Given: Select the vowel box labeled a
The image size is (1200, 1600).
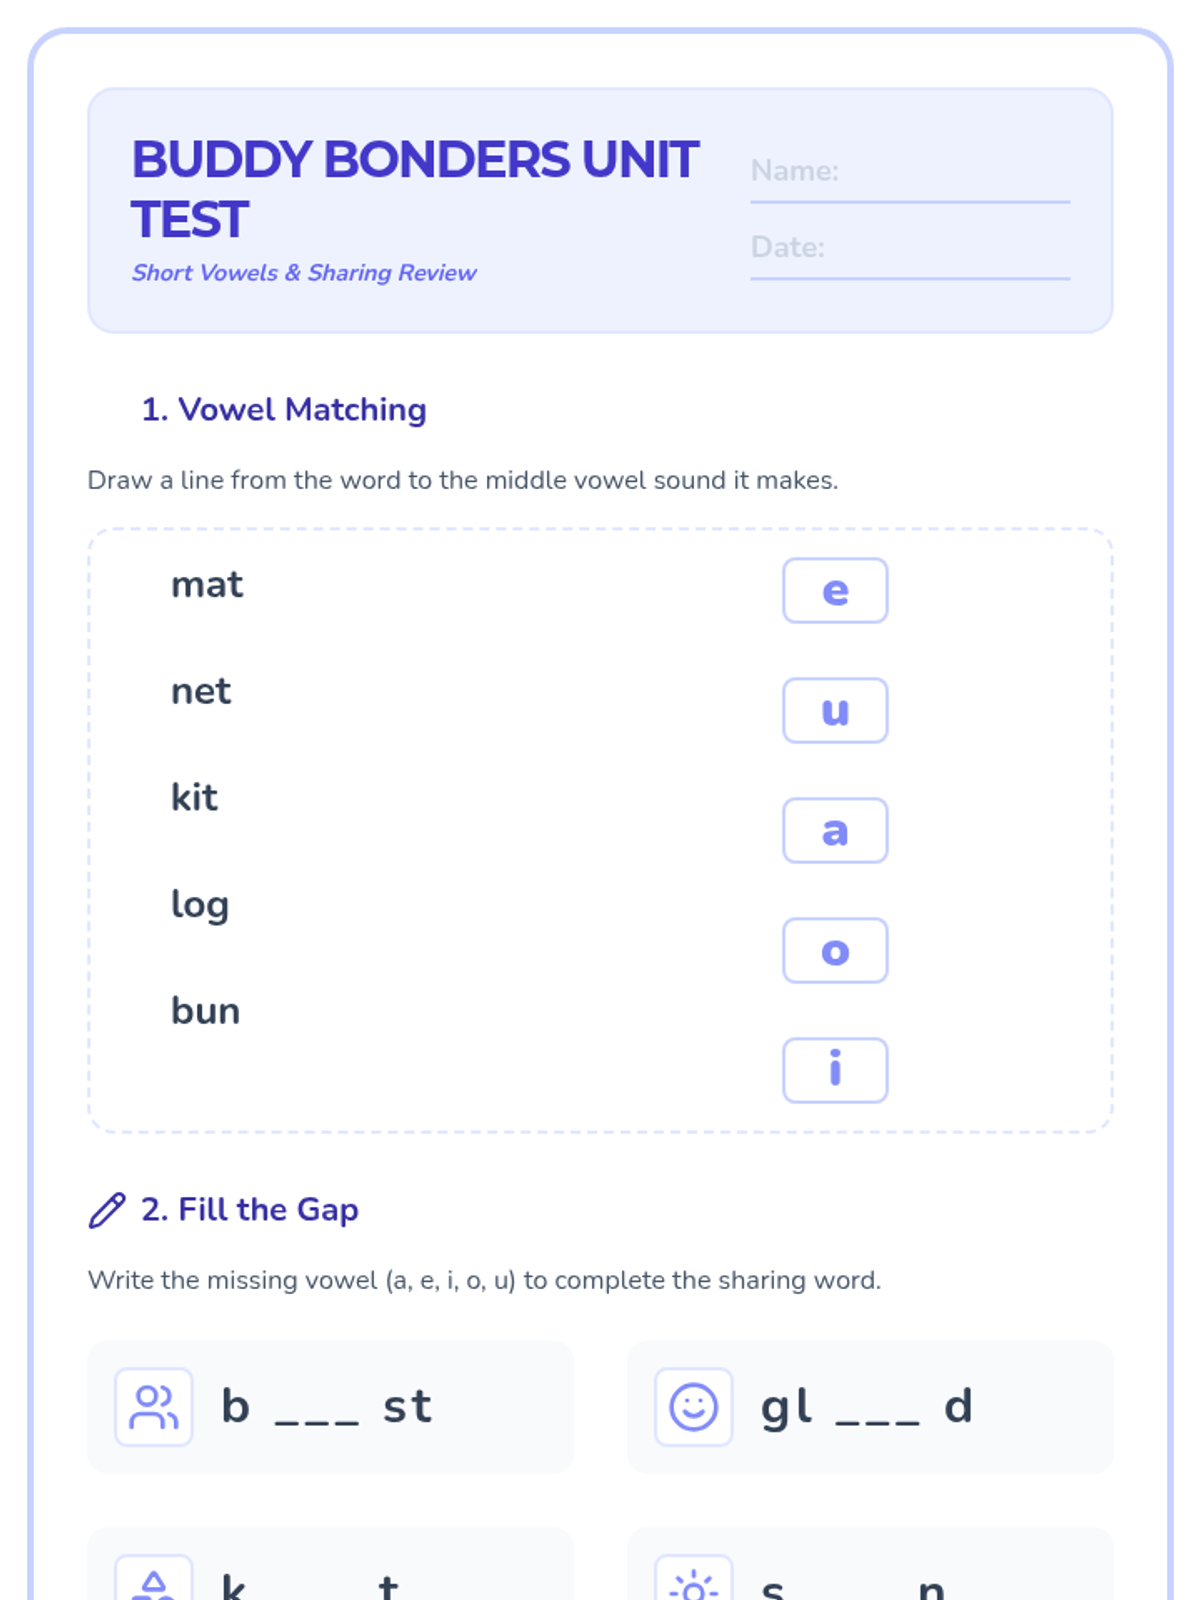Looking at the screenshot, I should [x=835, y=831].
